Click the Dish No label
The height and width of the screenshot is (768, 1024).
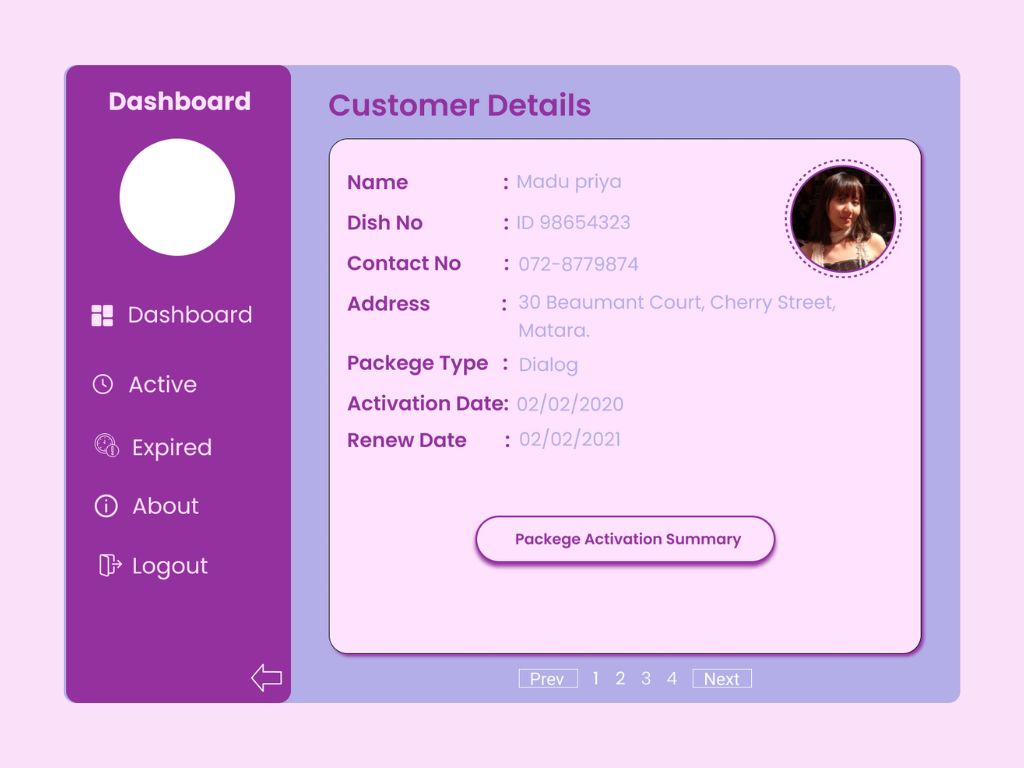tap(385, 223)
